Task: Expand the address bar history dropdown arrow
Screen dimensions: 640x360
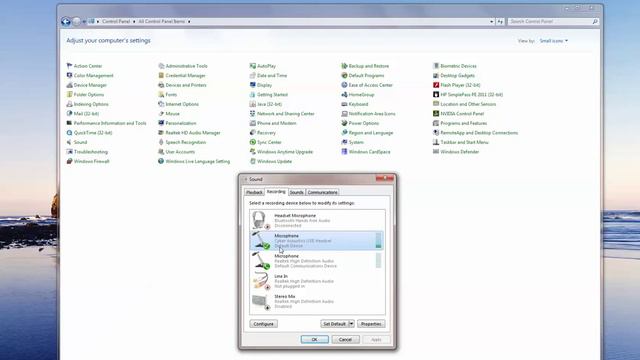Action: point(491,21)
